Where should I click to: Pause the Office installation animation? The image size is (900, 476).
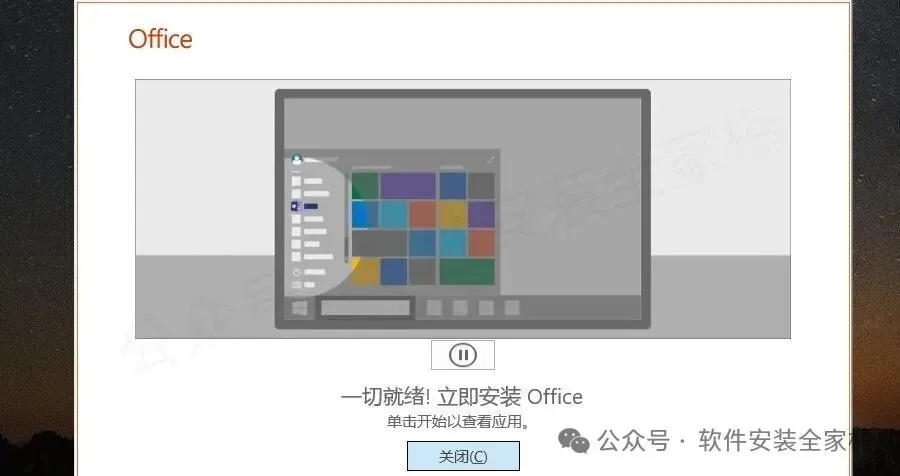463,355
